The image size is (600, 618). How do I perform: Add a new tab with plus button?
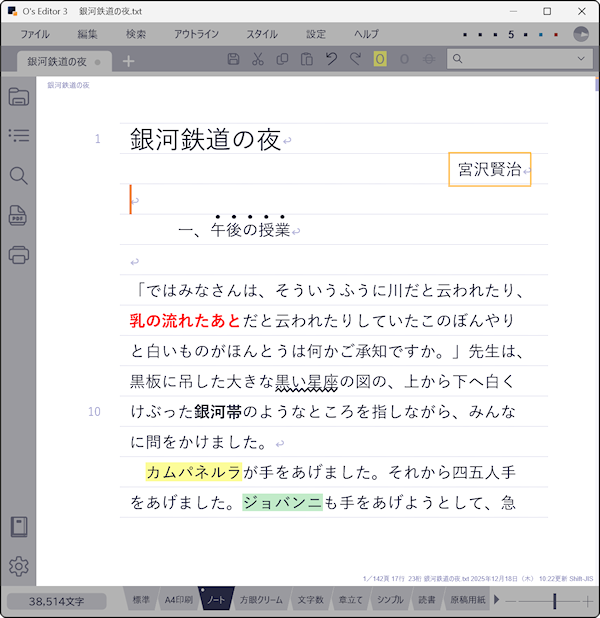pos(128,61)
